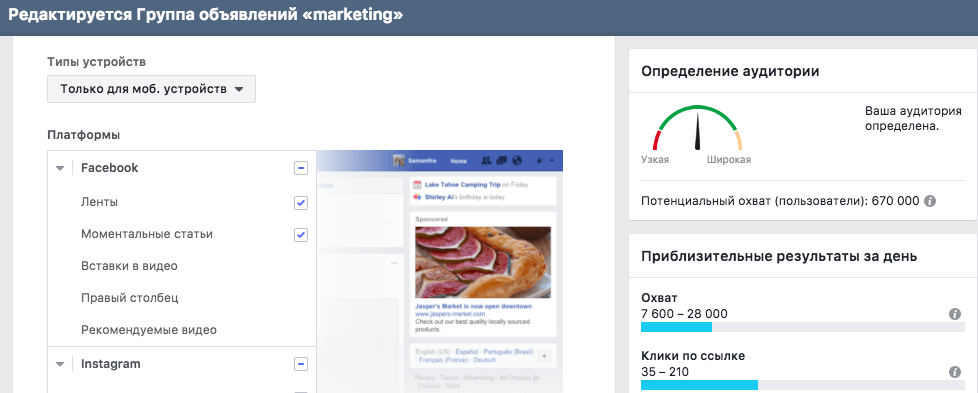Show info for Клики по ссылке
Viewport: 978px width, 393px height.
(954, 372)
